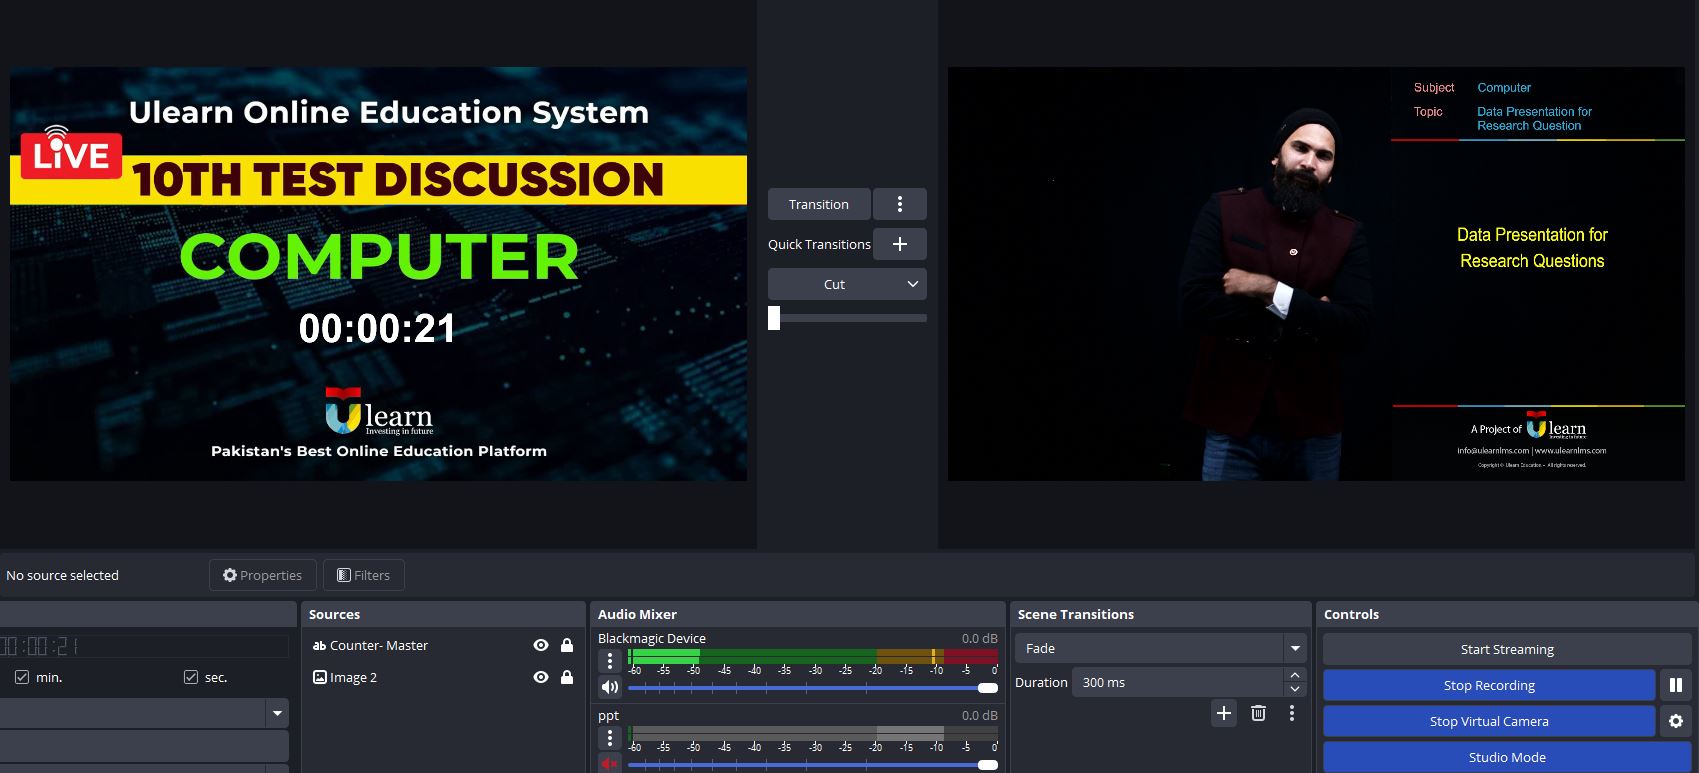Increase transition duration with up arrow
Image resolution: width=1699 pixels, height=773 pixels.
[1295, 675]
